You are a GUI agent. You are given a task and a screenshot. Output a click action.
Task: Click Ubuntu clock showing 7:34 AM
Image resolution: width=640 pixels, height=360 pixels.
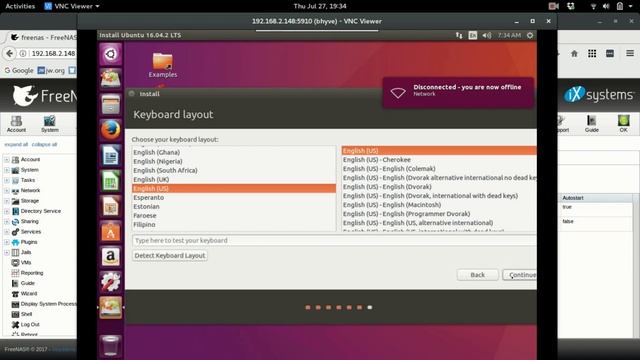point(509,36)
